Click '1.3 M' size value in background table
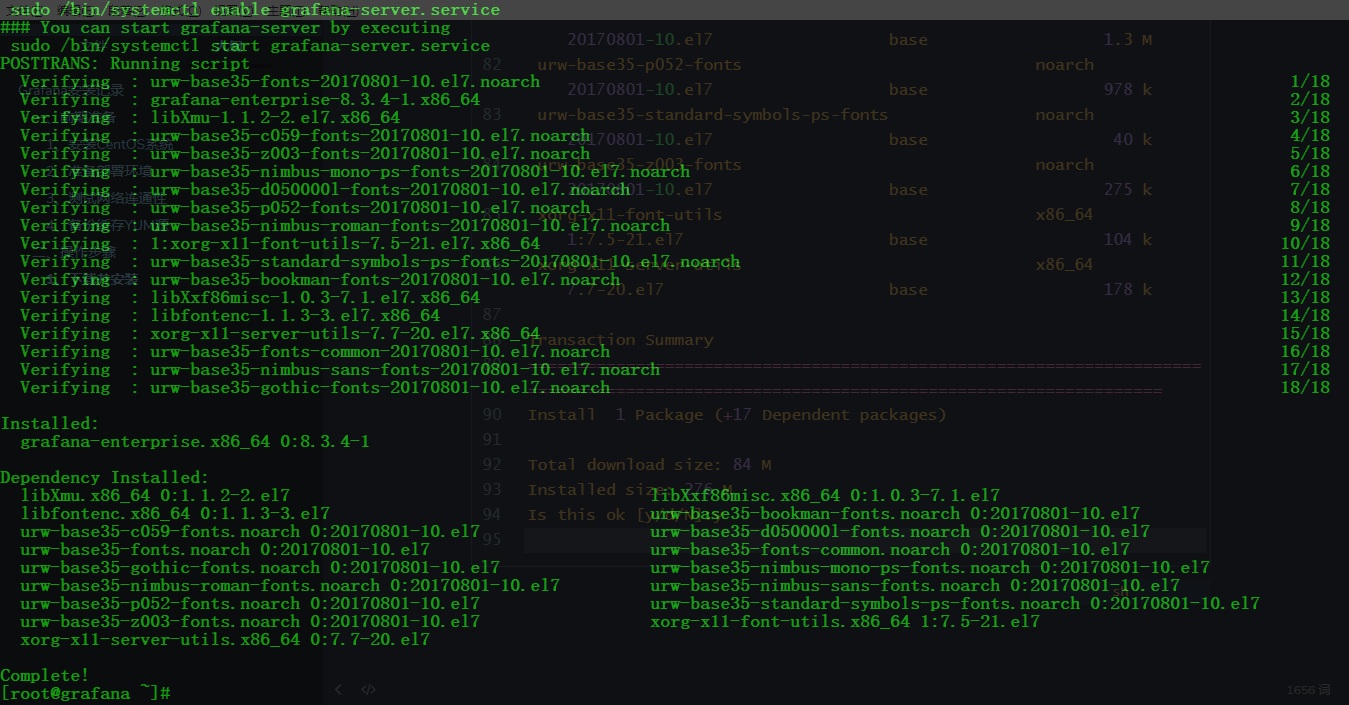This screenshot has height=705, width=1349. (1128, 40)
